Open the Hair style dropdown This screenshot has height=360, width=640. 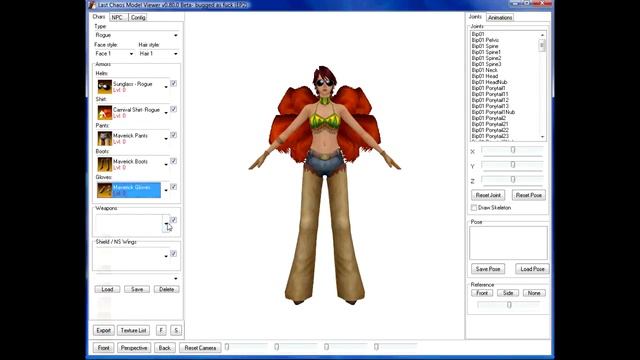point(158,53)
